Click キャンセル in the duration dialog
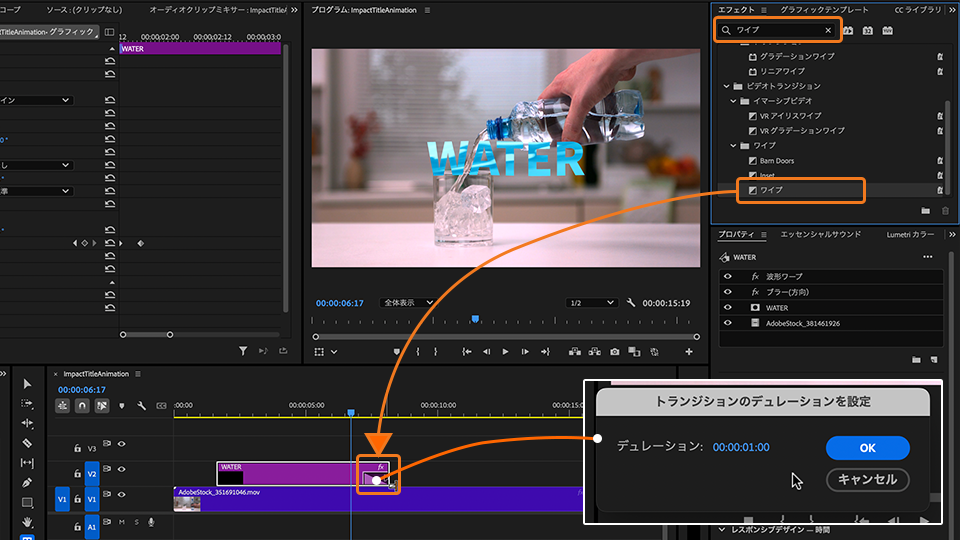Viewport: 960px width, 540px height. point(868,479)
